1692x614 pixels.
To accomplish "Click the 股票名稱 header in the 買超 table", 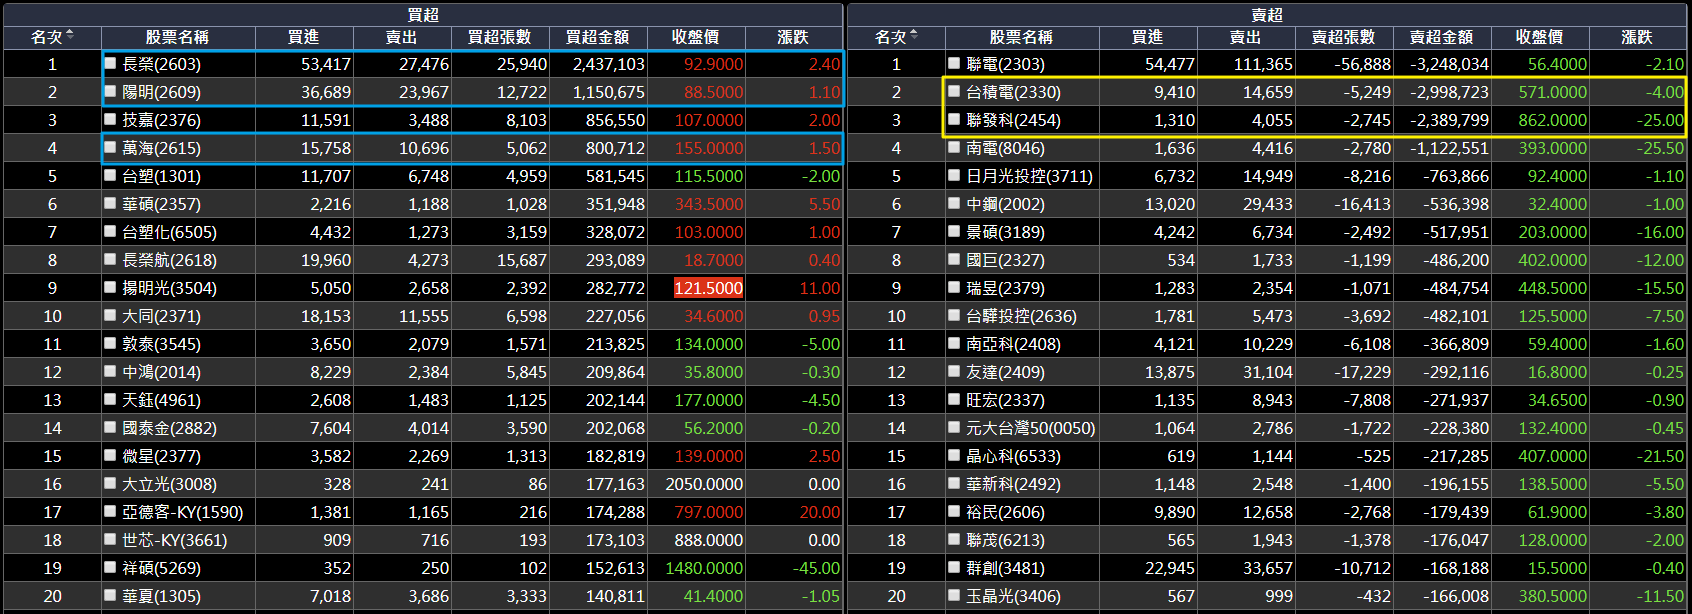I will (178, 37).
